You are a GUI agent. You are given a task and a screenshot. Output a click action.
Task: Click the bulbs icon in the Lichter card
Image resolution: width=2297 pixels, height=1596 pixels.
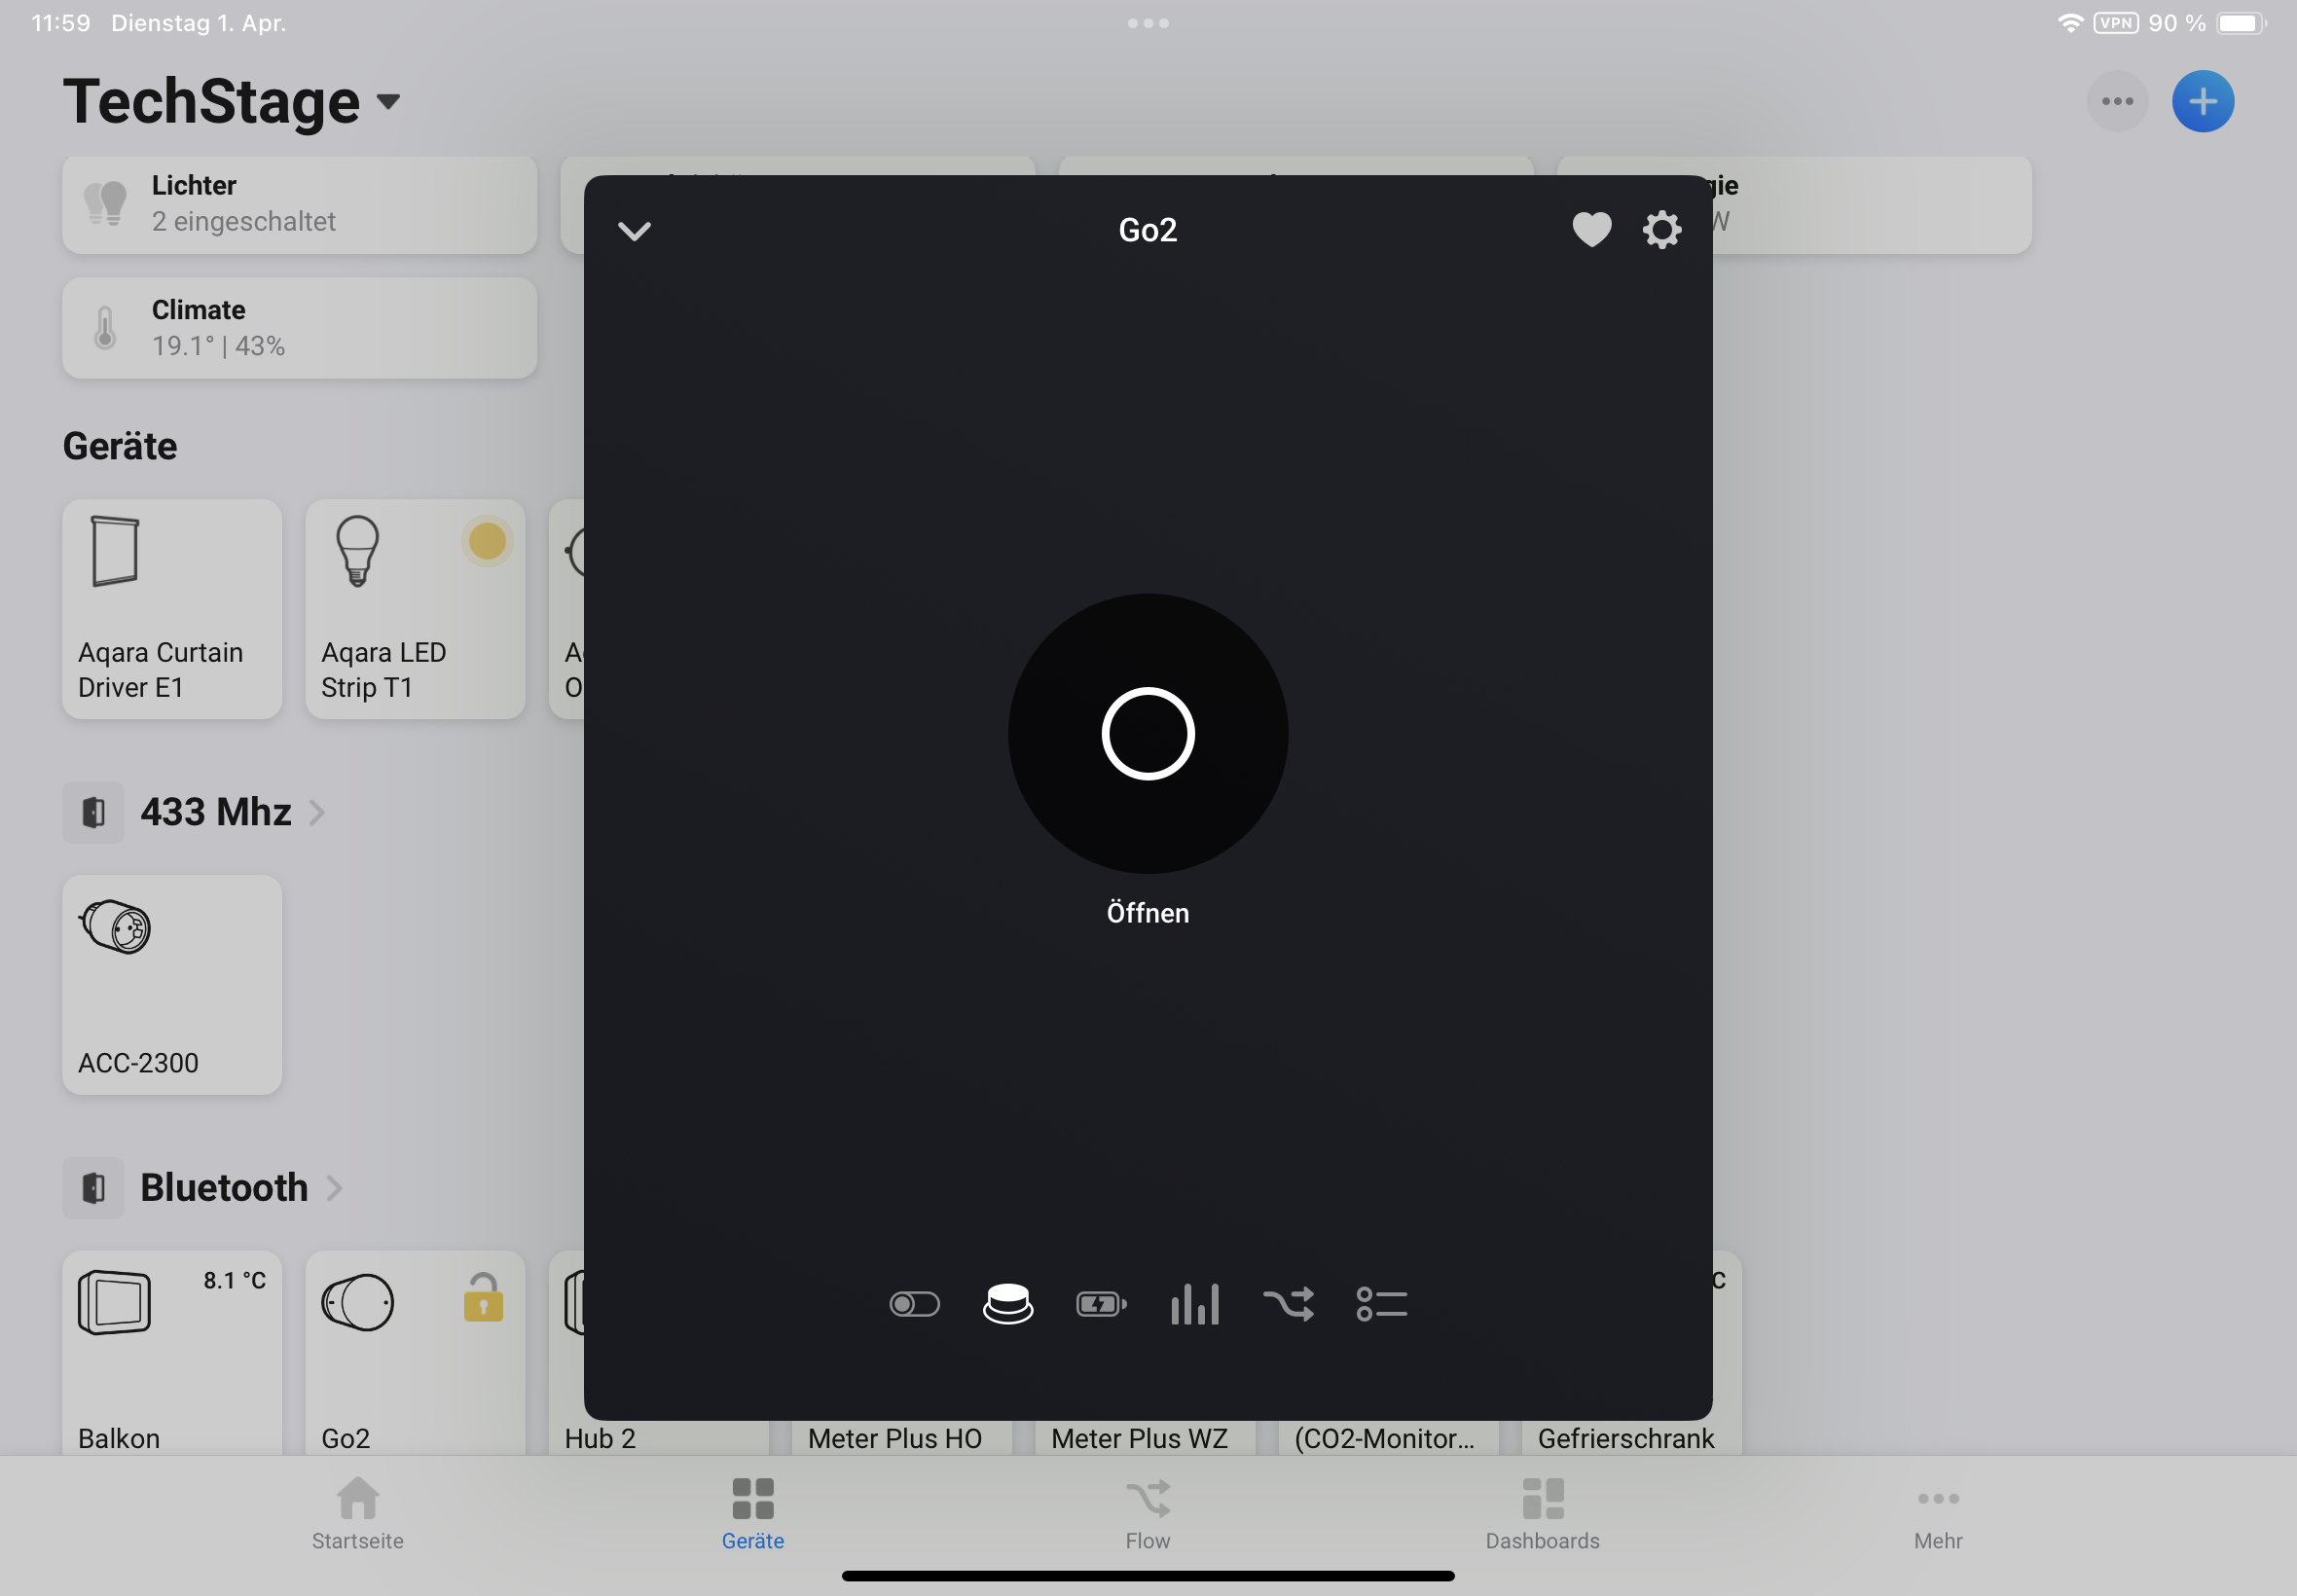pos(105,203)
